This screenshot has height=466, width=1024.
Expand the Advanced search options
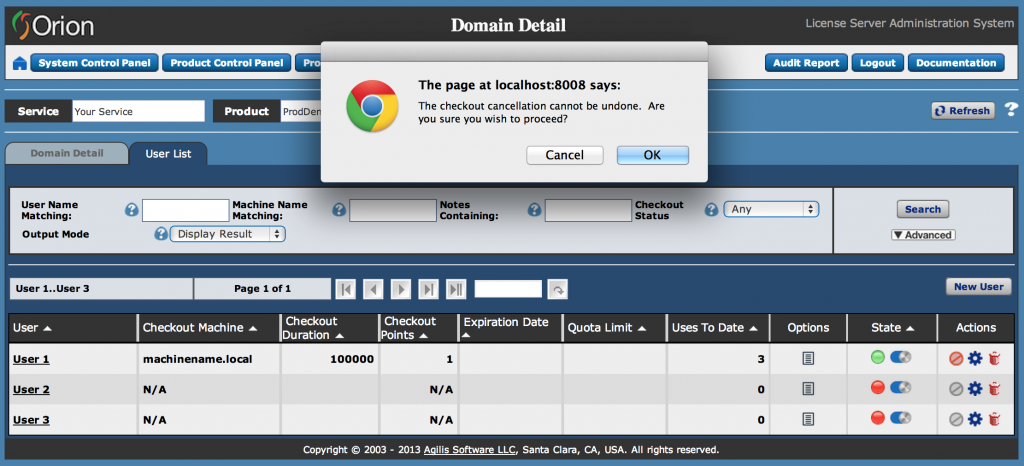point(923,235)
